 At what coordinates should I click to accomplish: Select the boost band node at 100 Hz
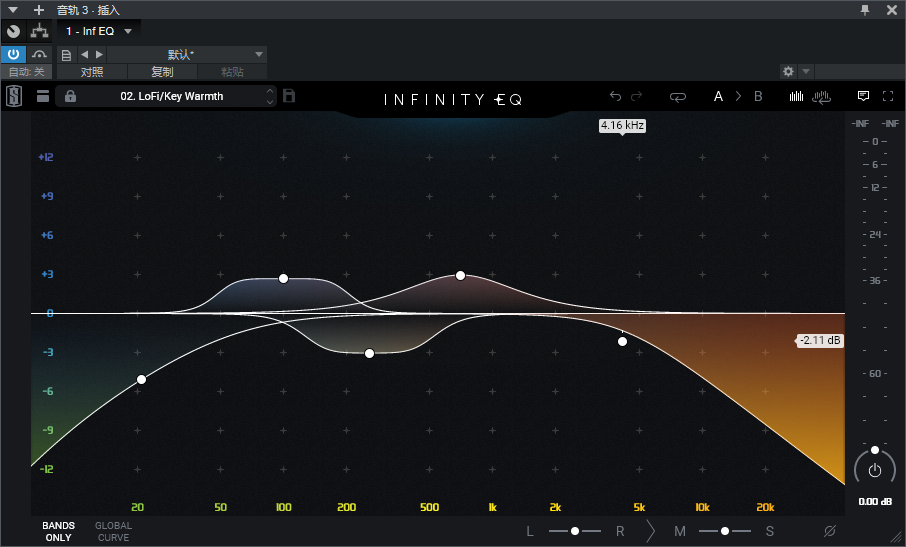pos(283,278)
